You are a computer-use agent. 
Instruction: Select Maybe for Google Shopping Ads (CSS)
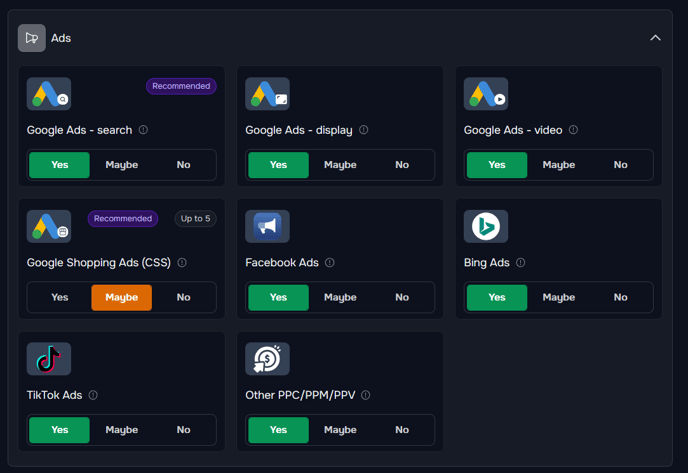(x=122, y=297)
